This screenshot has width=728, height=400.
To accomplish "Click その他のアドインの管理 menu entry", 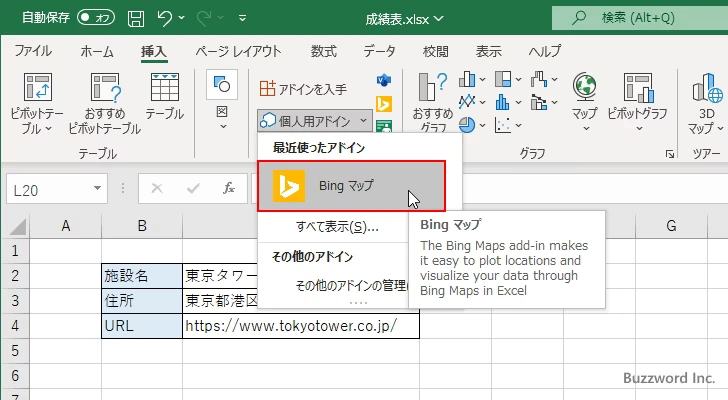I will click(x=351, y=285).
